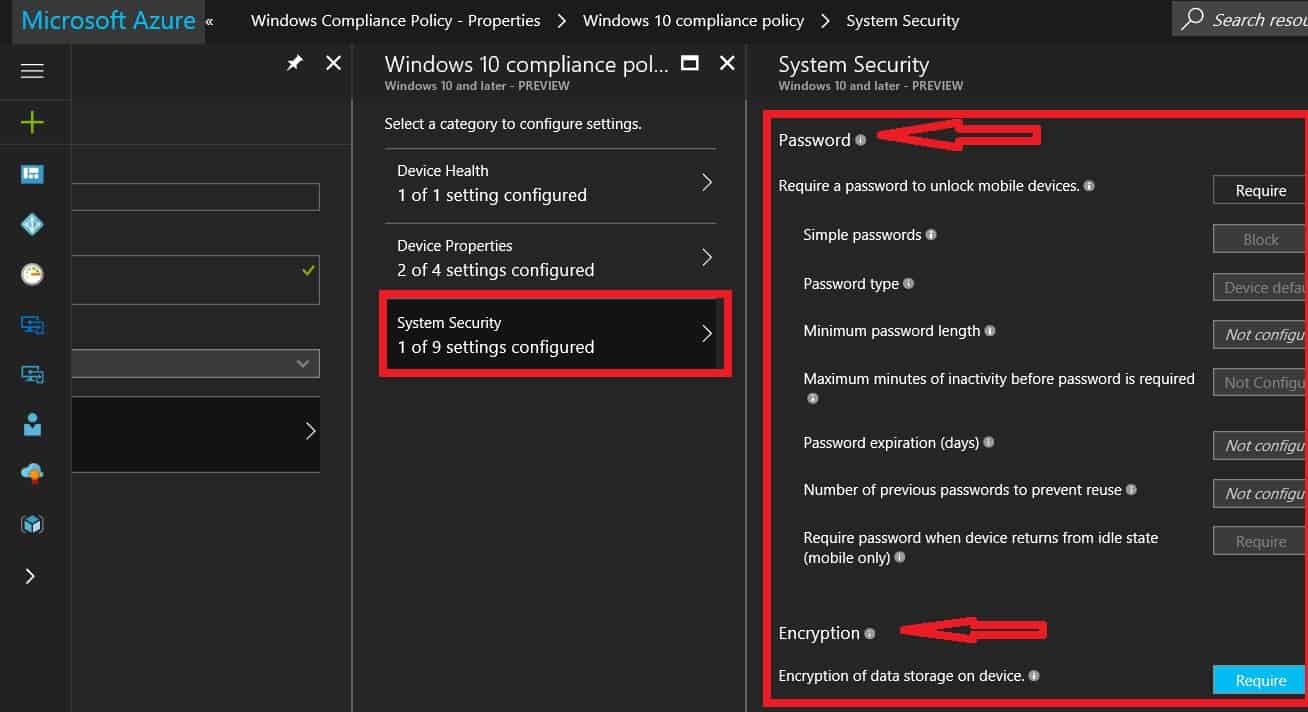1308x712 pixels.
Task: Open the user with badge sidebar icon
Action: click(32, 425)
